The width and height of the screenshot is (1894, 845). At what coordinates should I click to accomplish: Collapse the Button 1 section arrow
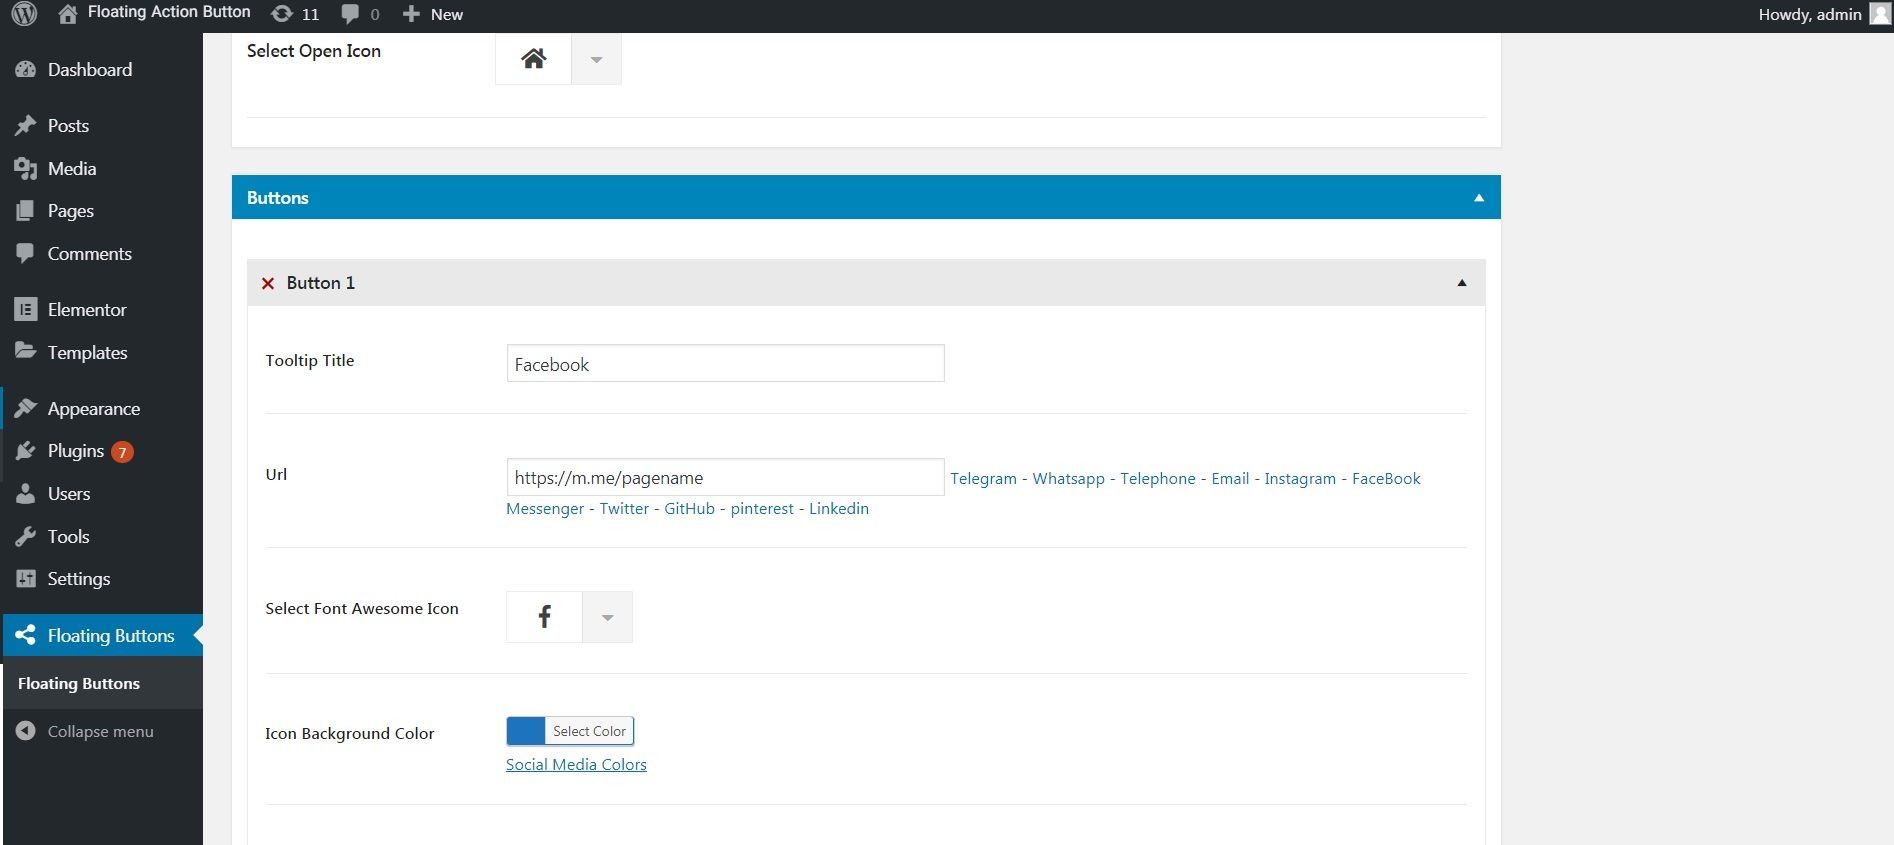[x=1462, y=283]
